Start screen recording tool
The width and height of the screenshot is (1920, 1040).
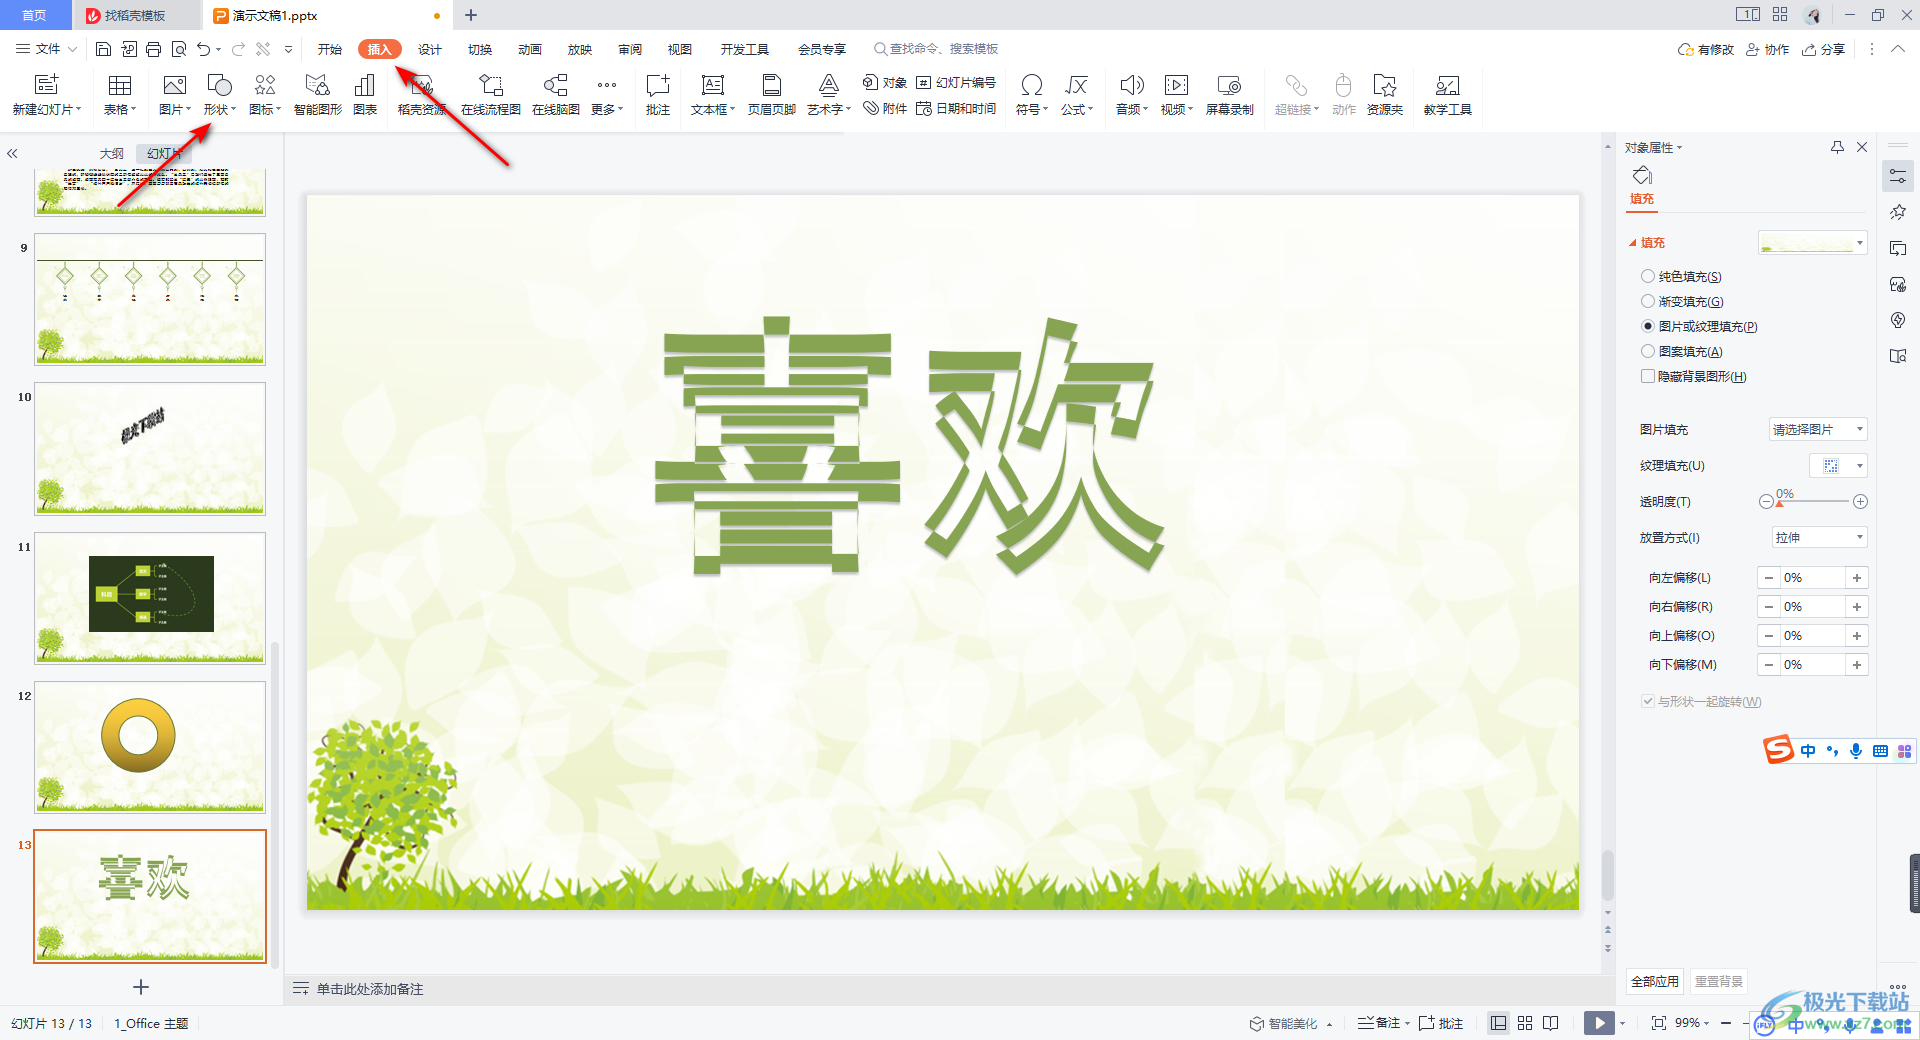coord(1229,95)
